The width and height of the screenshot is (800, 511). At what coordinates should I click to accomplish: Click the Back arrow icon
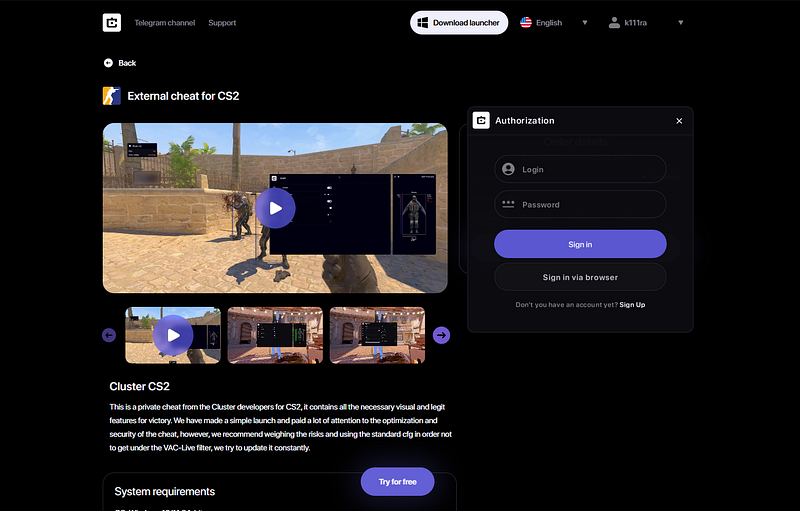coord(108,63)
